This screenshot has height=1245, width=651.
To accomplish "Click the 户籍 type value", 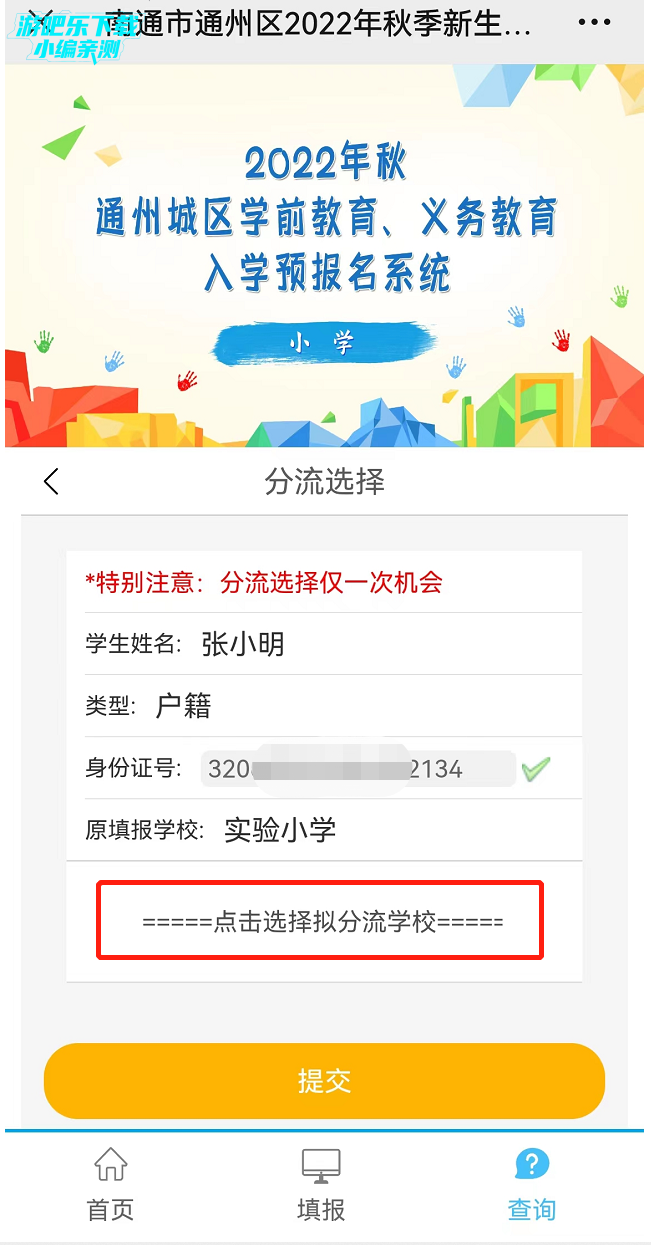I will [x=184, y=706].
